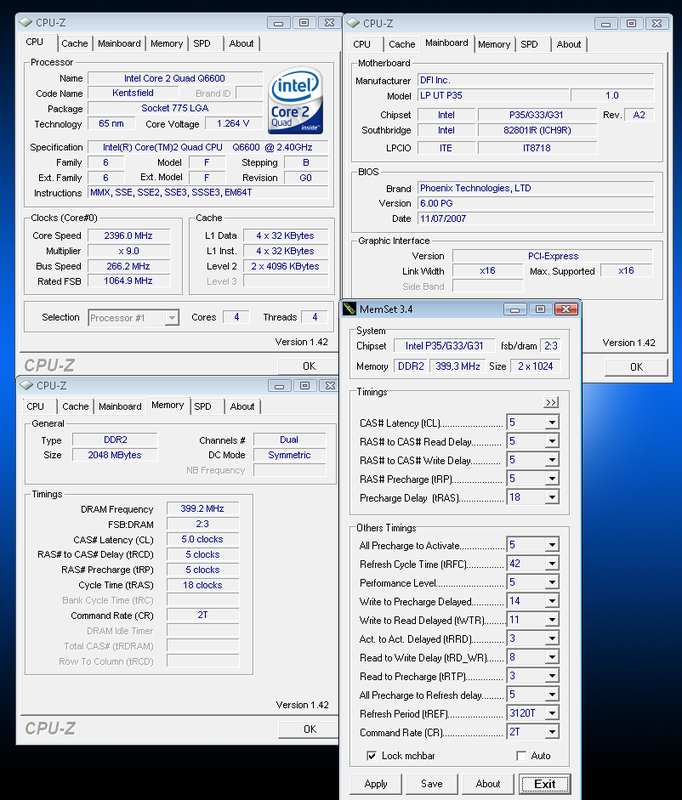682x800 pixels.
Task: Click OK in the Memory CPU-Z window
Action: [x=309, y=729]
